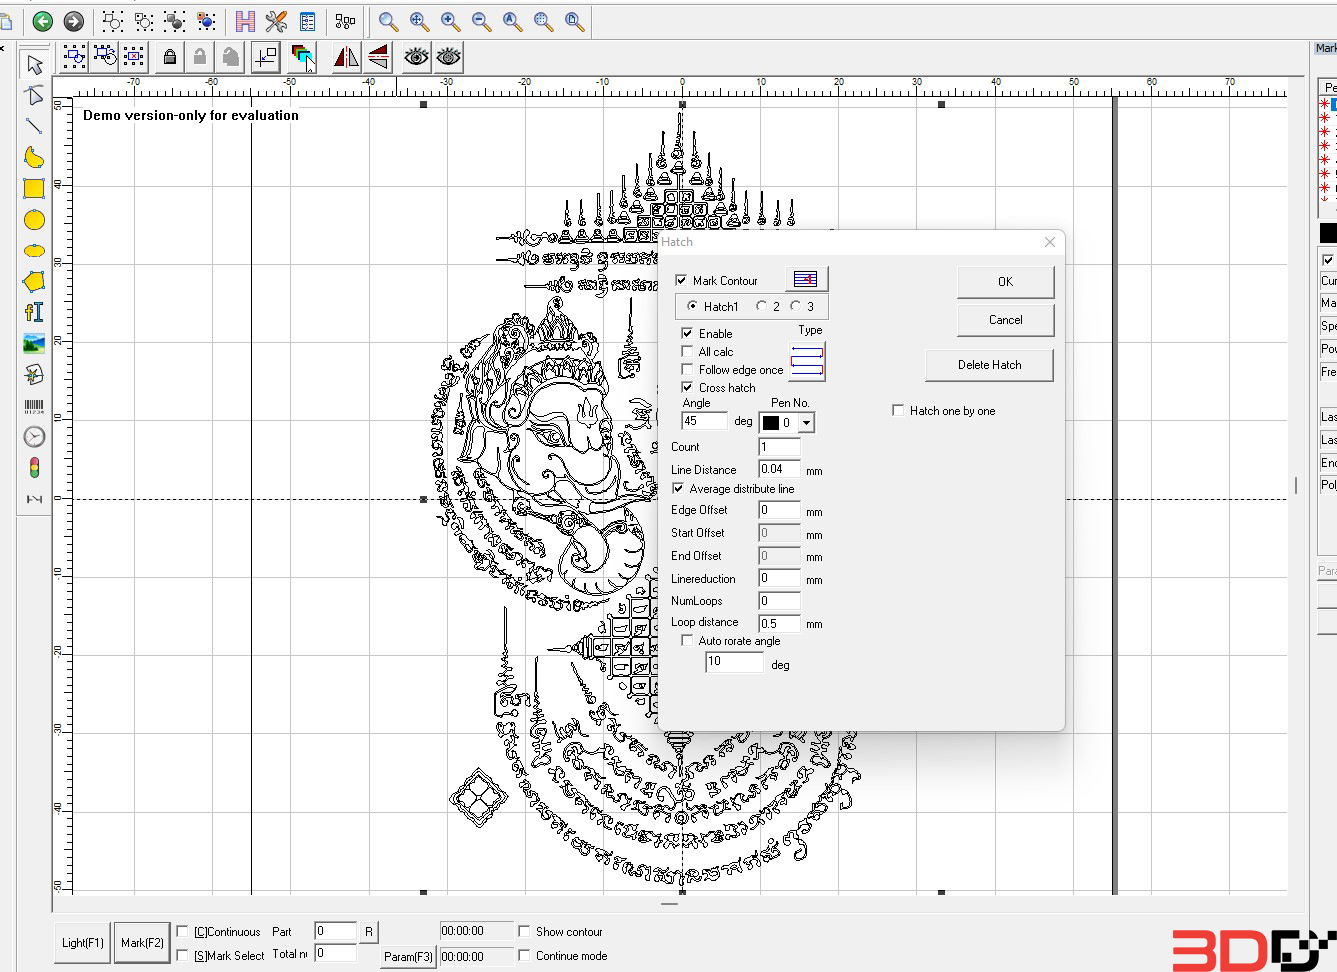Check the Hatch one by one option
The image size is (1337, 972).
click(898, 411)
